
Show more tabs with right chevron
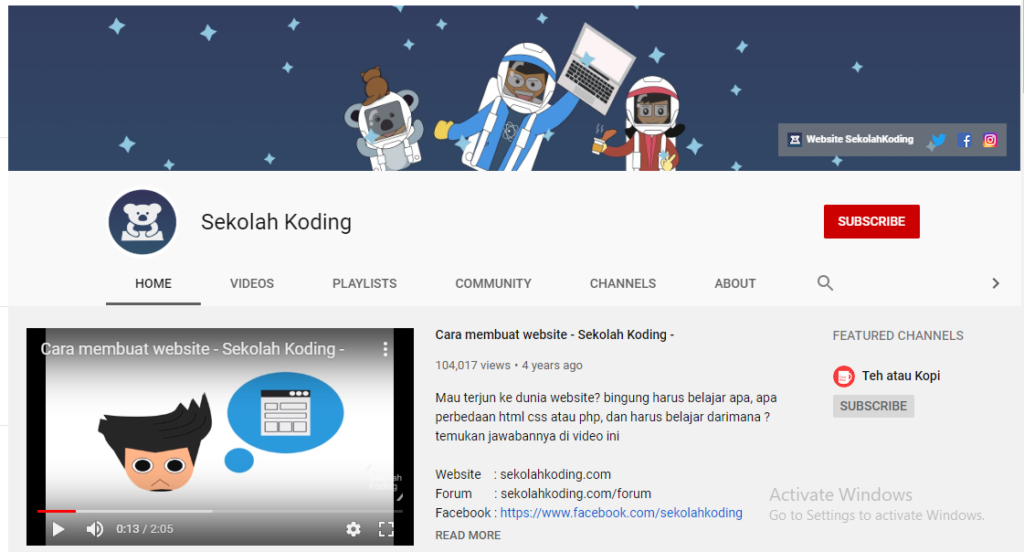click(995, 283)
